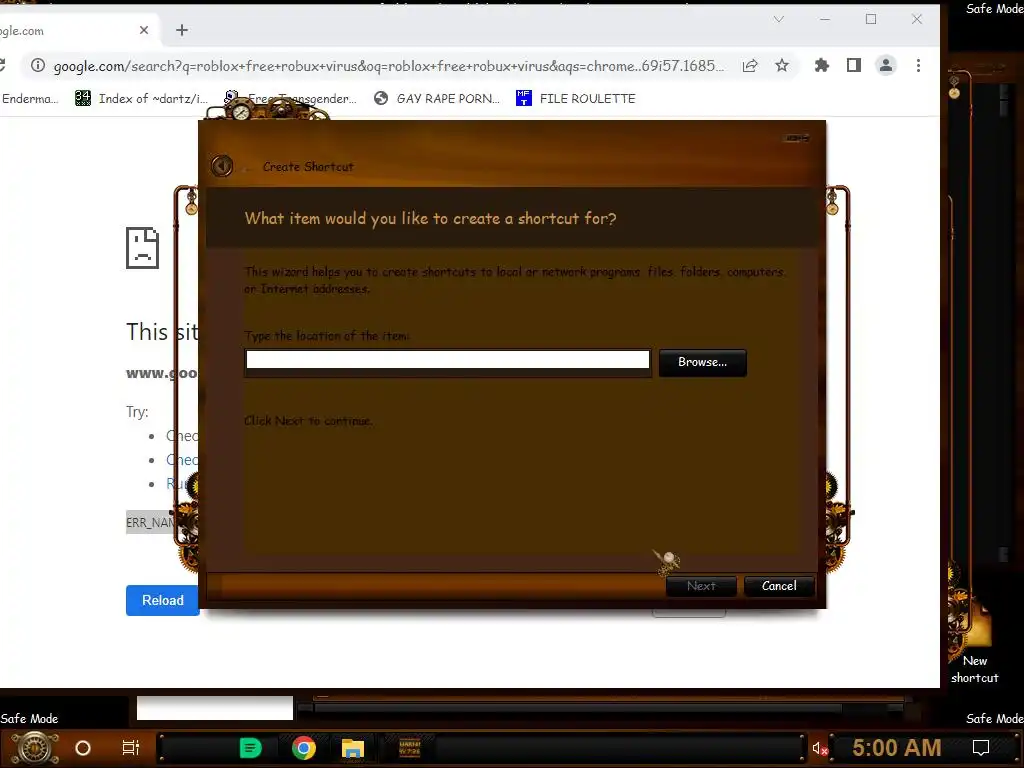Image resolution: width=1024 pixels, height=768 pixels.
Task: Click the muted volume tray icon
Action: (820, 748)
